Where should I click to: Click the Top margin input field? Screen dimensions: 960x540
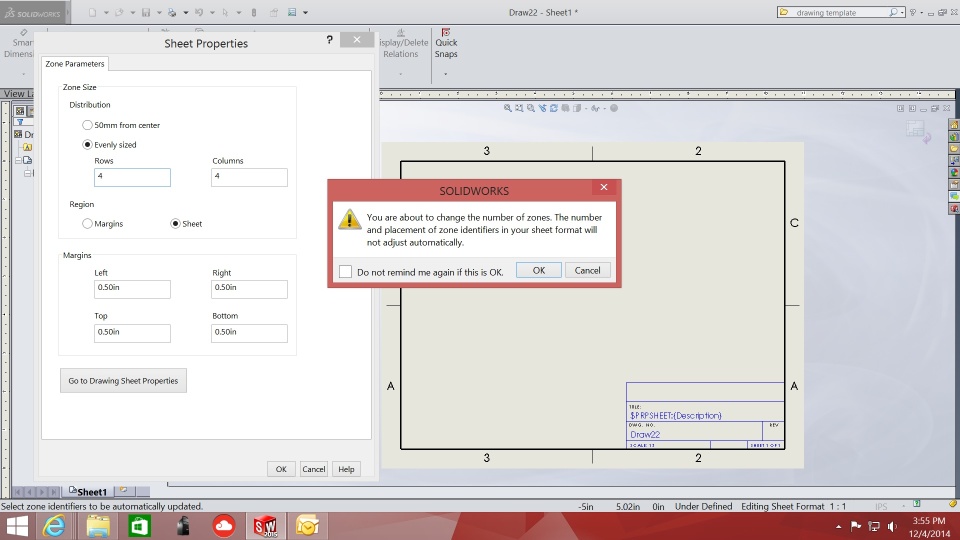[x=132, y=333]
